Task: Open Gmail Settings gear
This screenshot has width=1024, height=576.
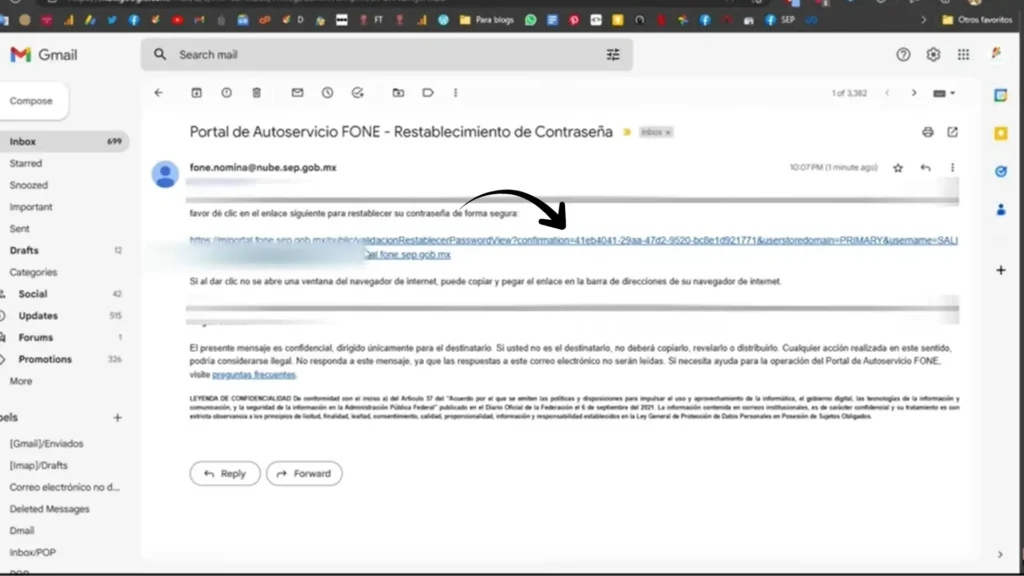Action: [933, 55]
